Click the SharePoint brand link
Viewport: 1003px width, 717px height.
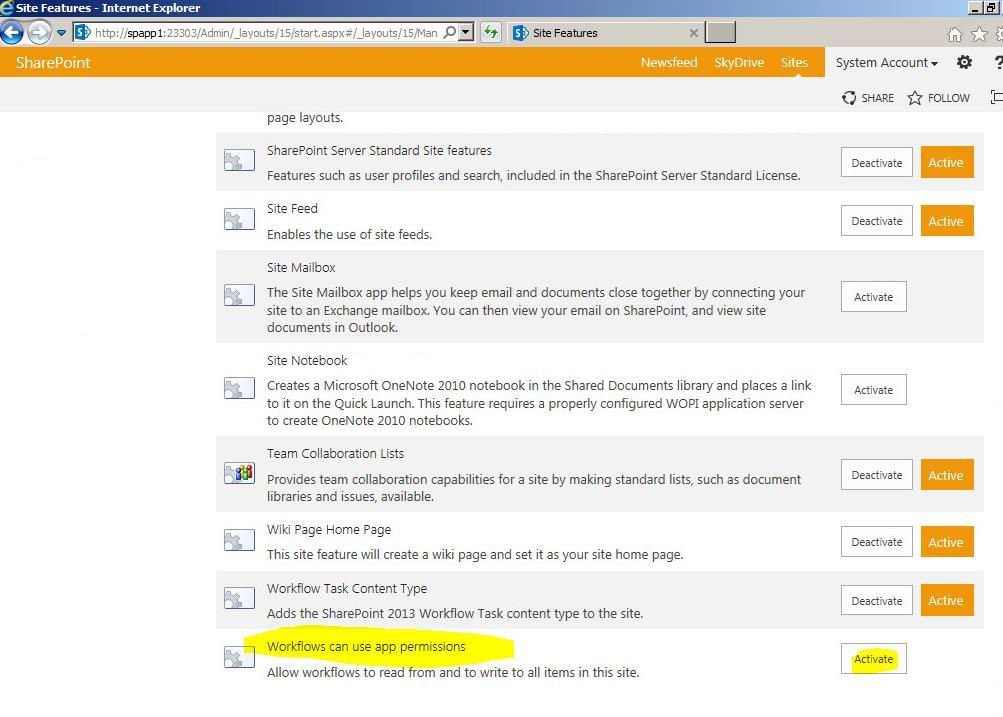53,63
